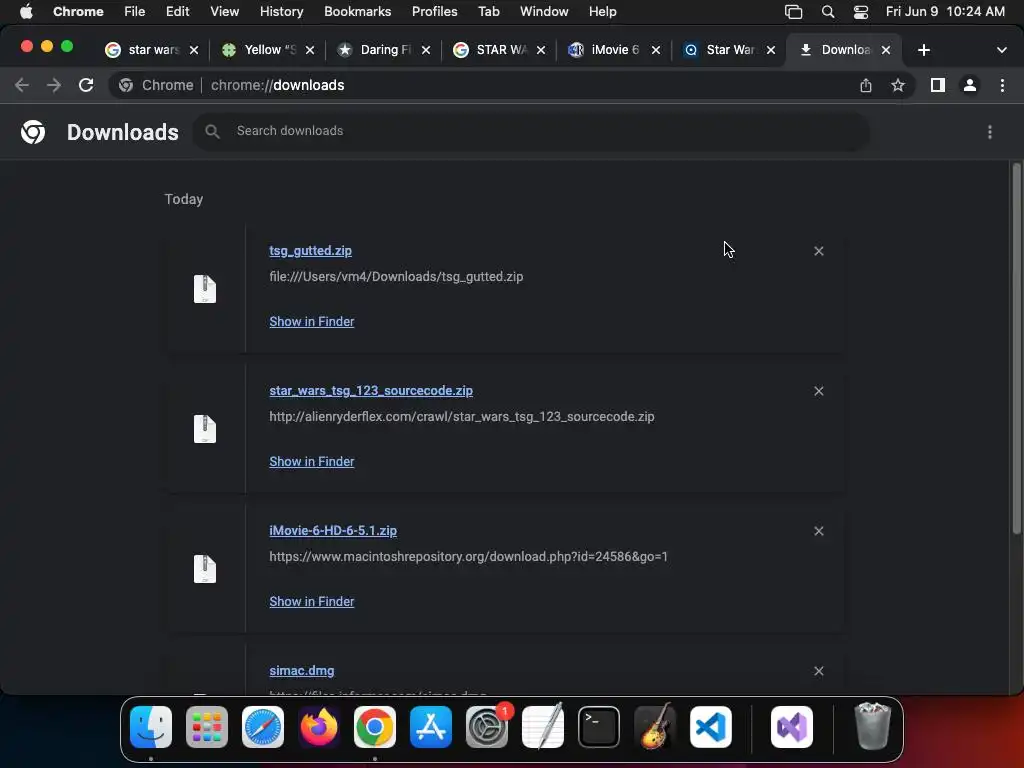Toggle the Chrome side panel icon
1024x768 pixels.
coord(938,85)
